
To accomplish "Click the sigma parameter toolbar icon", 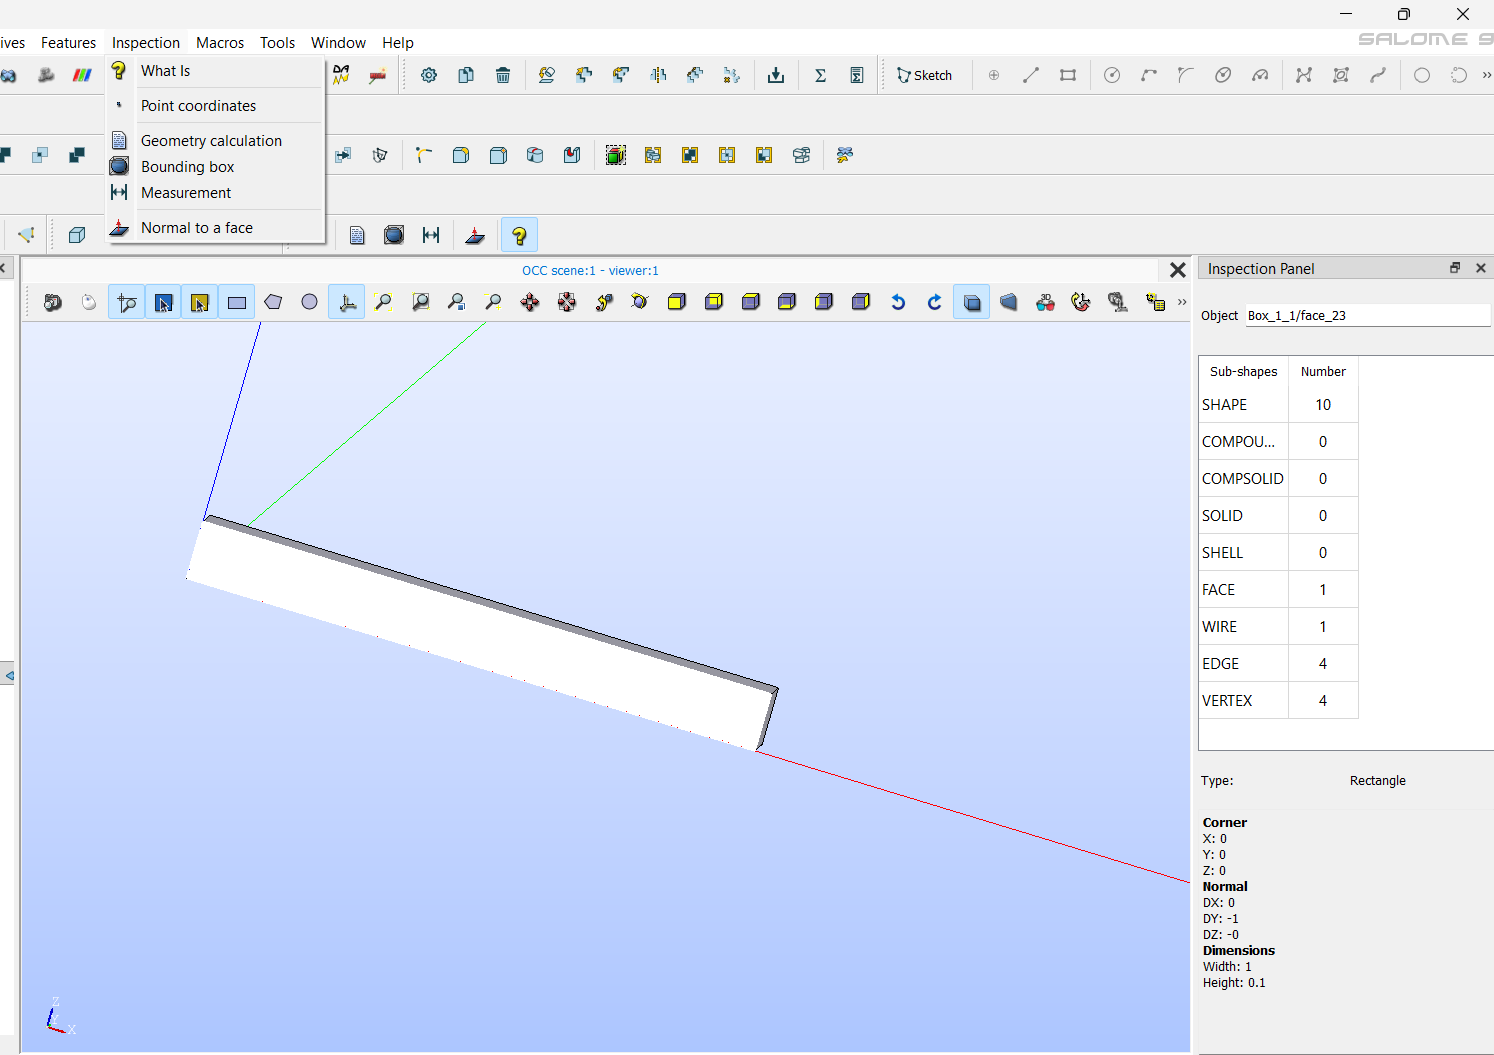I will (820, 75).
